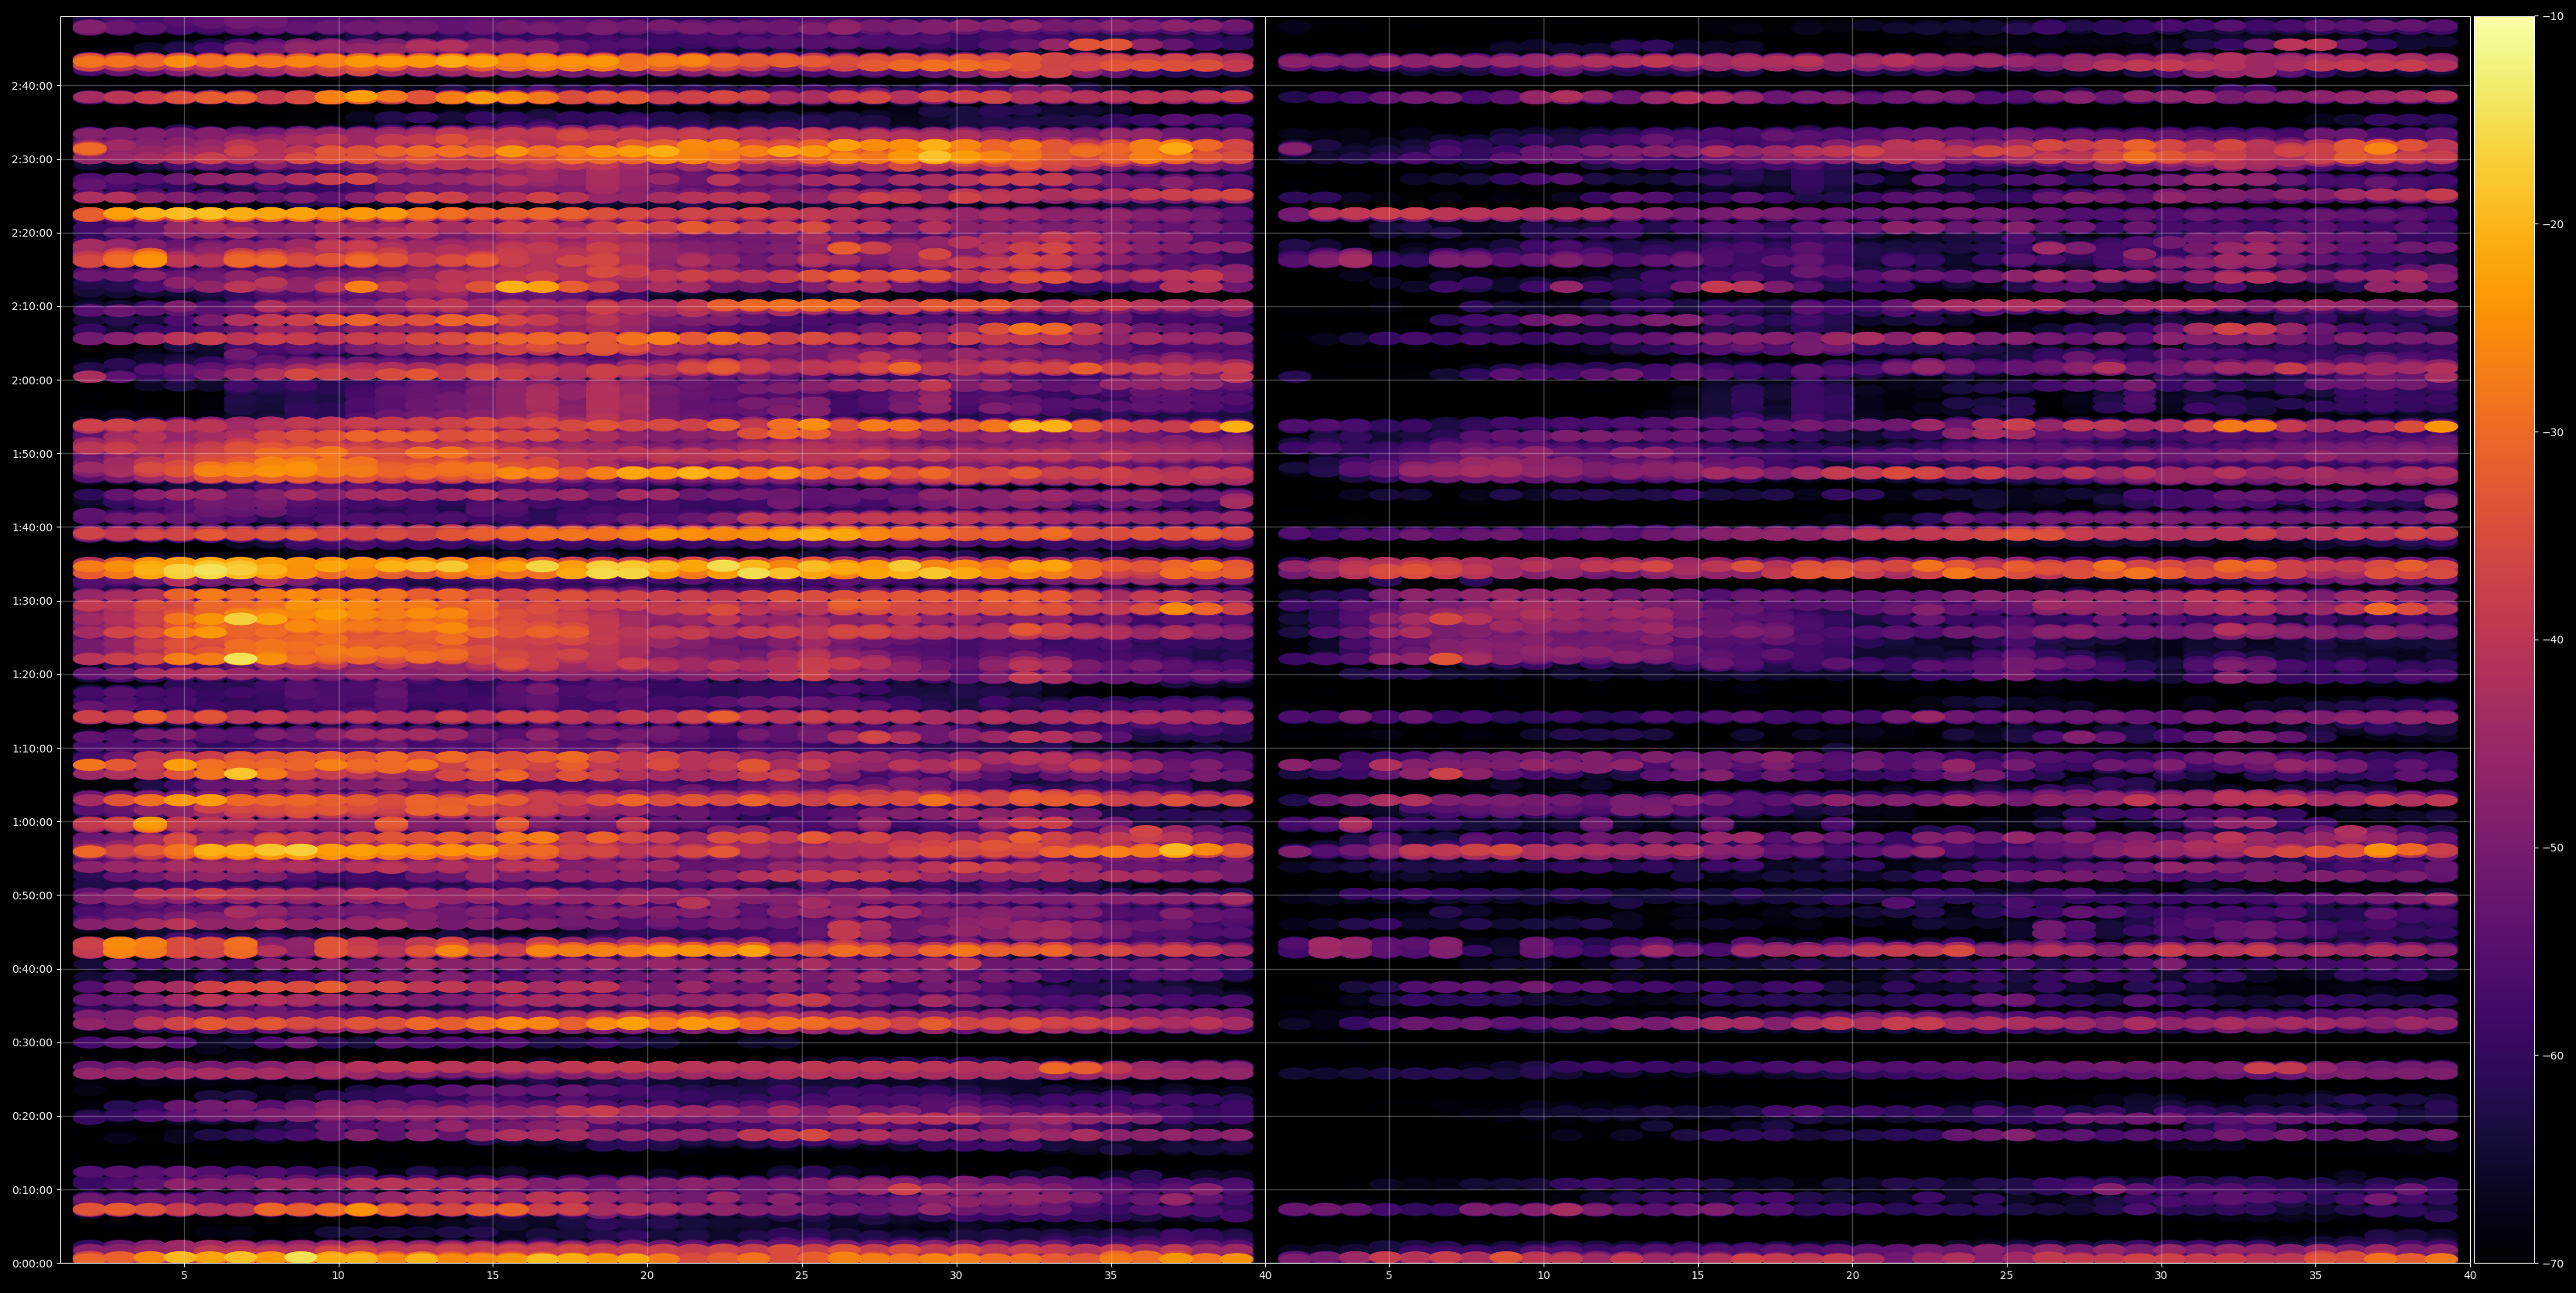Click the 2:40:00 y-axis tick label
The height and width of the screenshot is (1293, 2576).
click(31, 86)
